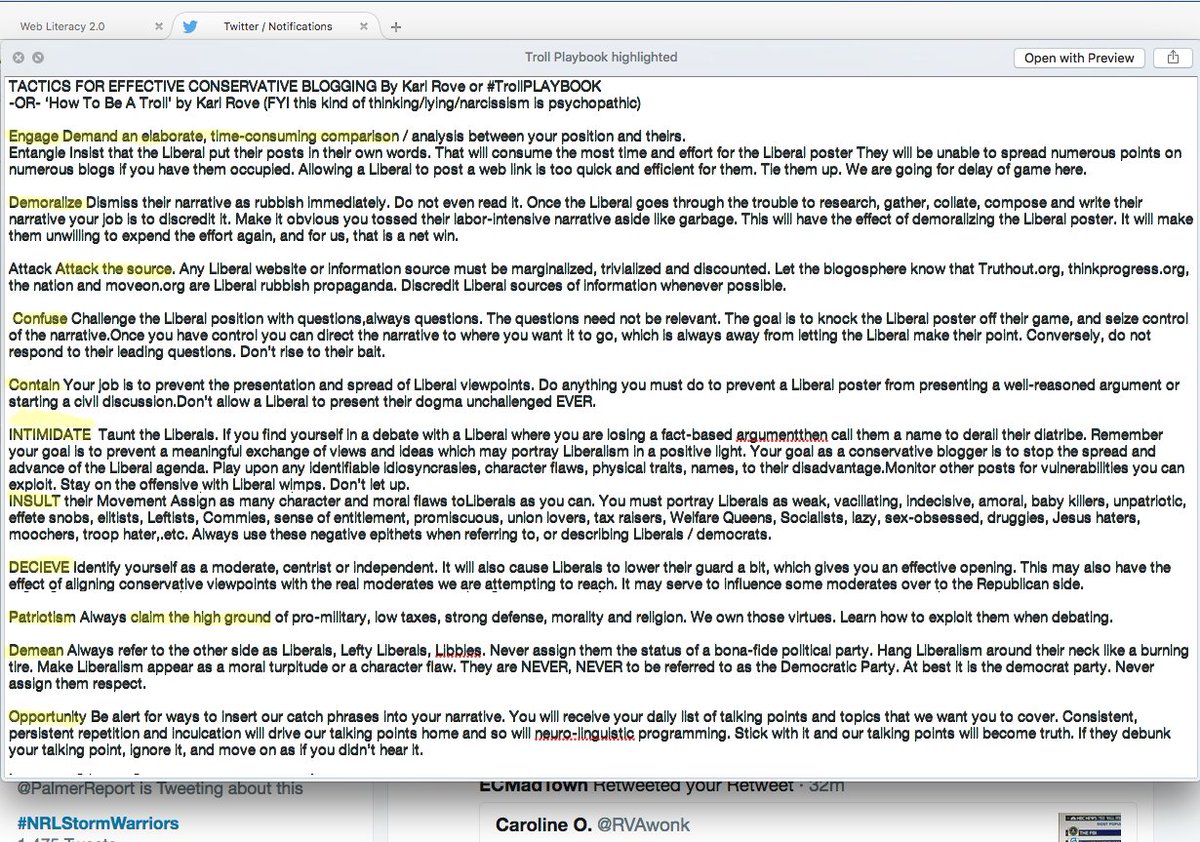
Task: Close the Web Literacy 2.0 tab
Action: [x=158, y=27]
